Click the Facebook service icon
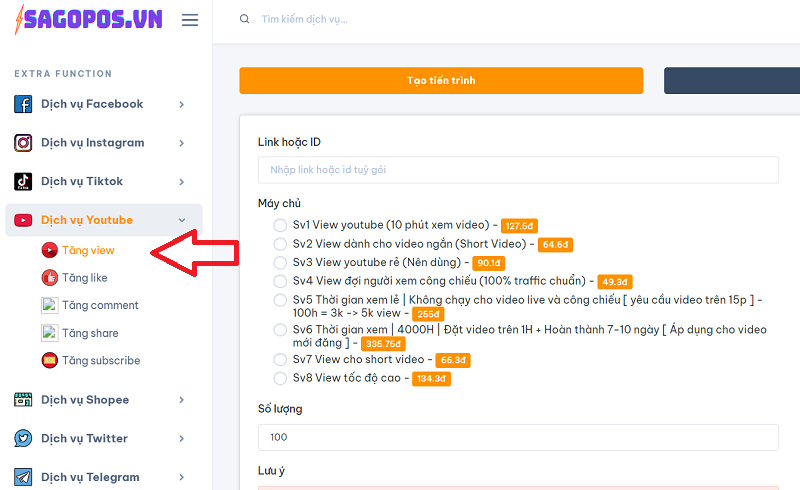The image size is (800, 490). [23, 104]
